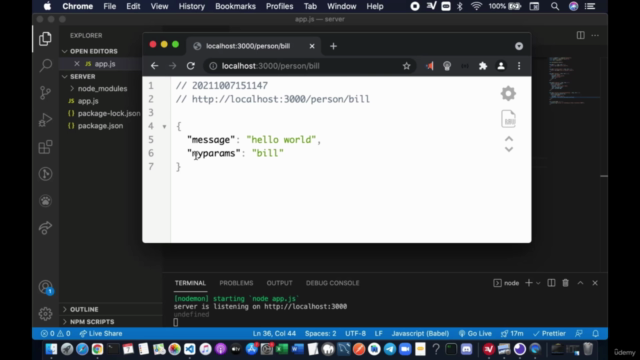640x360 pixels.
Task: Open the editor more actions ellipsis
Action: 595,35
